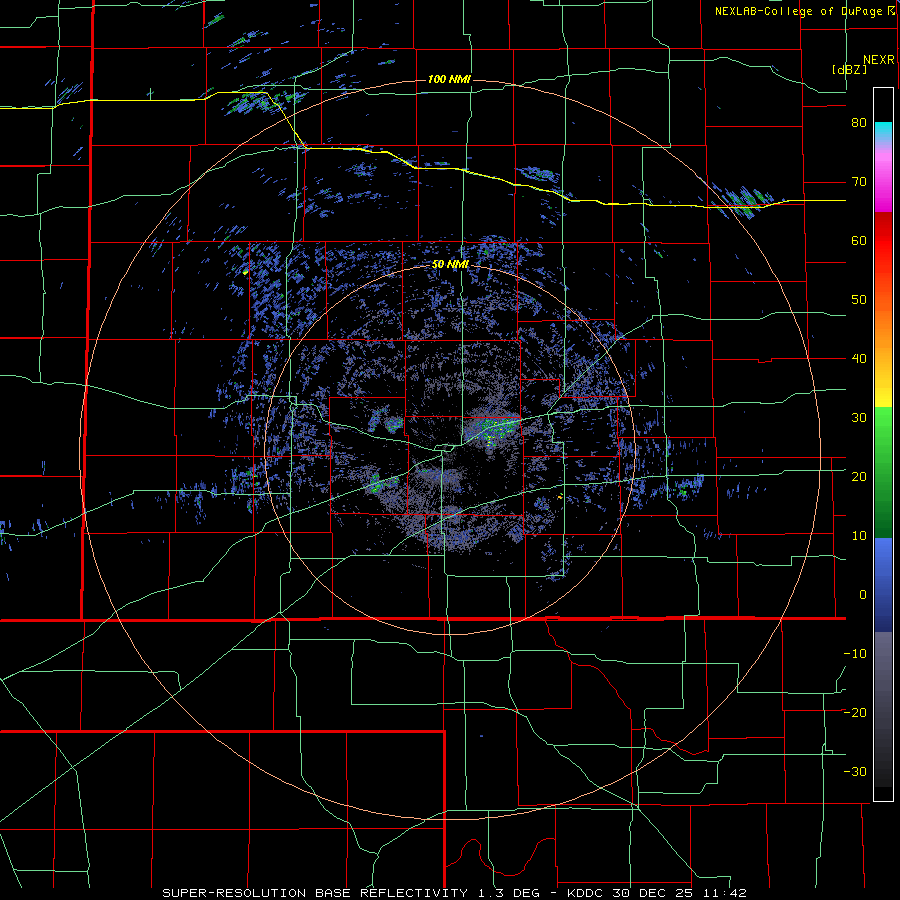Click the Super-Resolution Base Reflectivity caption
The height and width of the screenshot is (900, 900).
[x=455, y=893]
